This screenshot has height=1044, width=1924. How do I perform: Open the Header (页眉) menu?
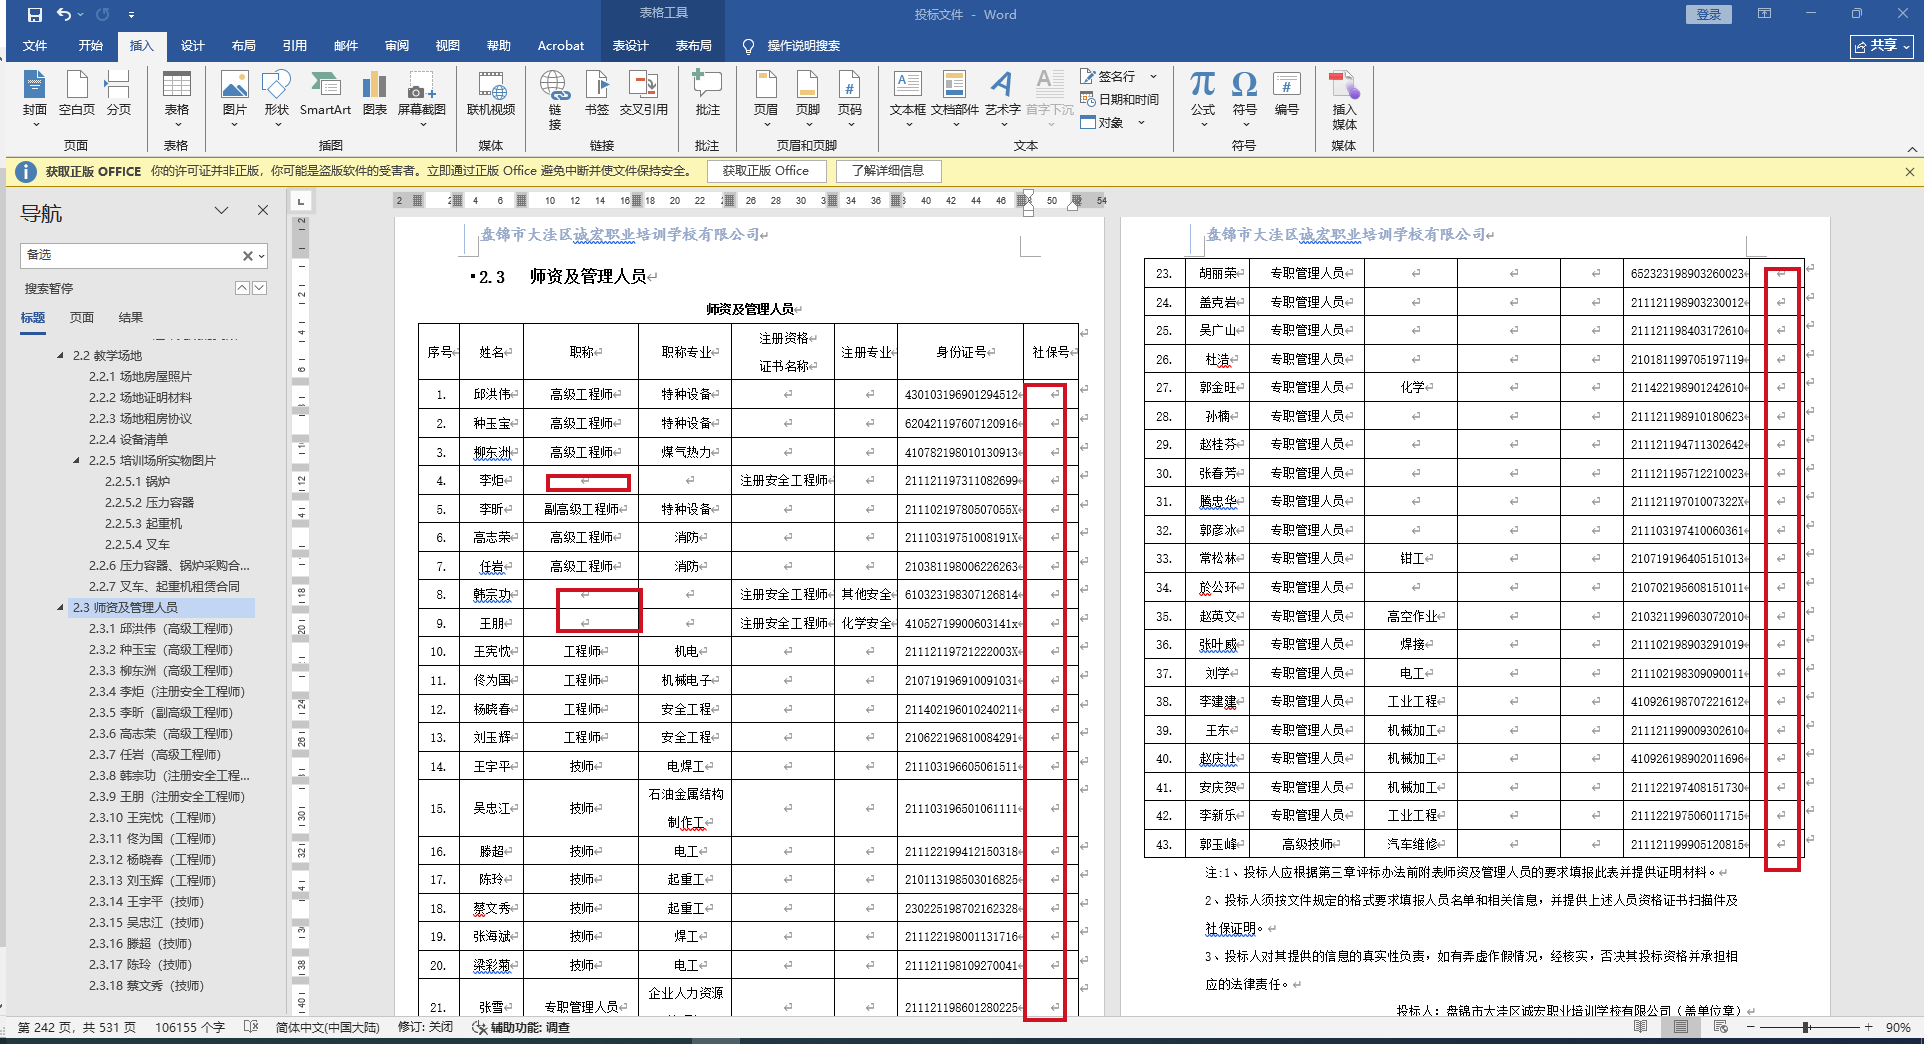point(766,97)
